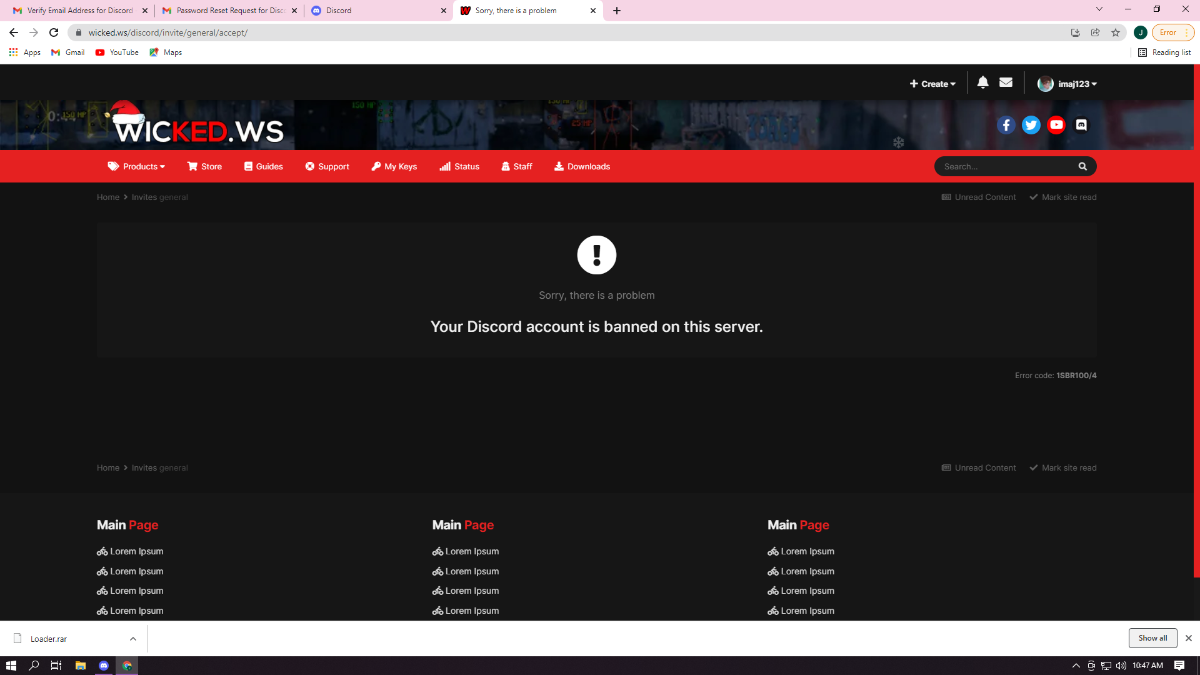Viewport: 1200px width, 675px height.
Task: Open the Gmail bookmark
Action: point(68,52)
